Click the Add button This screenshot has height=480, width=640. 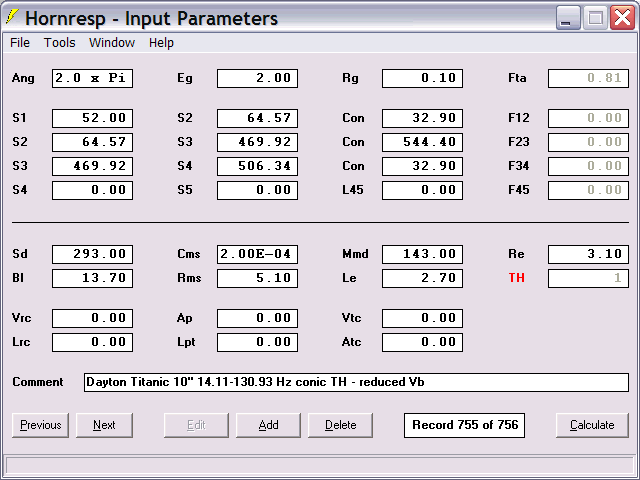(x=268, y=425)
